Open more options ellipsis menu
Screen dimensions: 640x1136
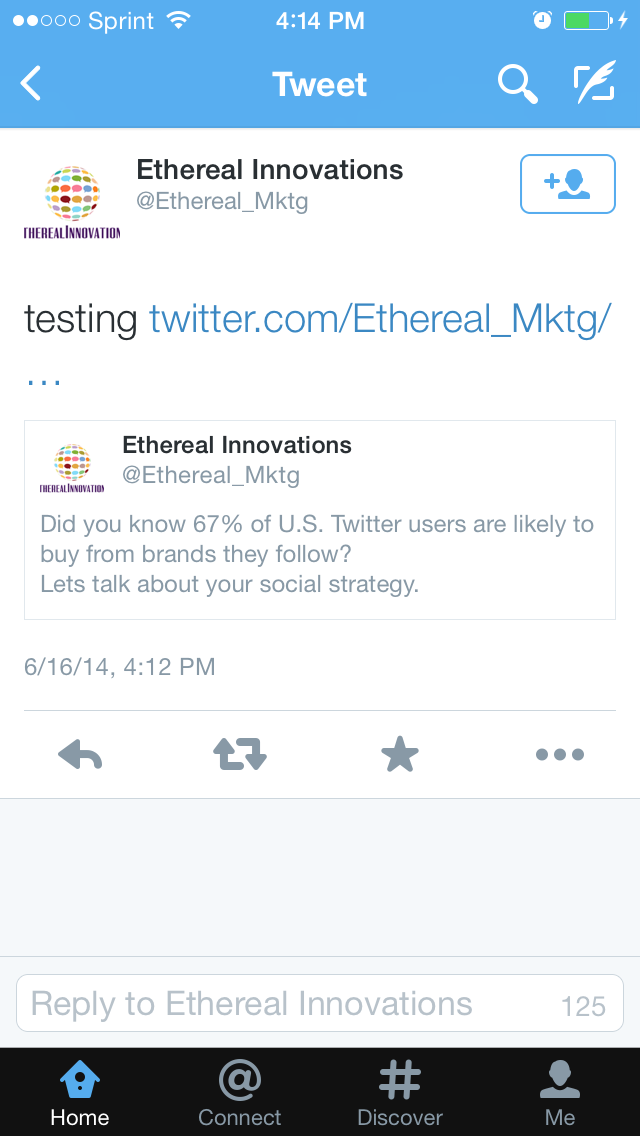click(560, 755)
